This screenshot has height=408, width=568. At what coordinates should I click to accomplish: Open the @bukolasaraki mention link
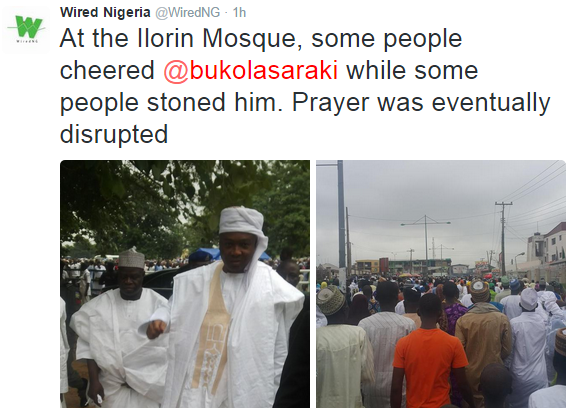251,70
